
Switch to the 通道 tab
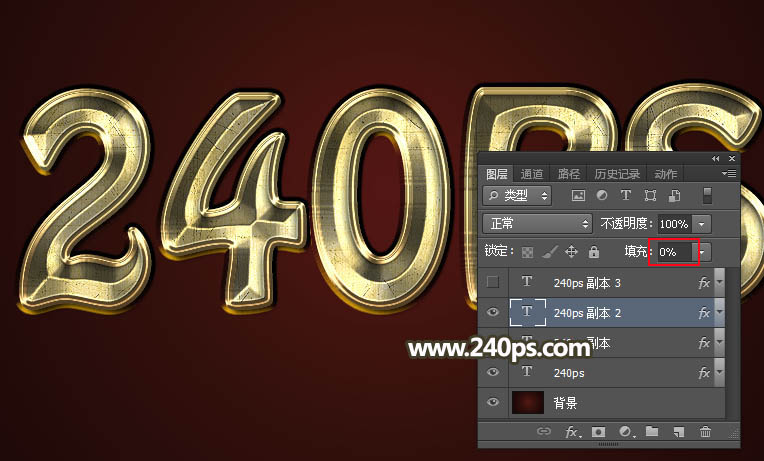click(x=532, y=174)
